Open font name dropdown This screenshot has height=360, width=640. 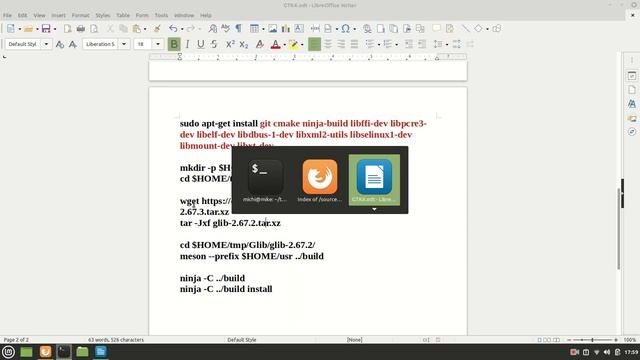(124, 44)
